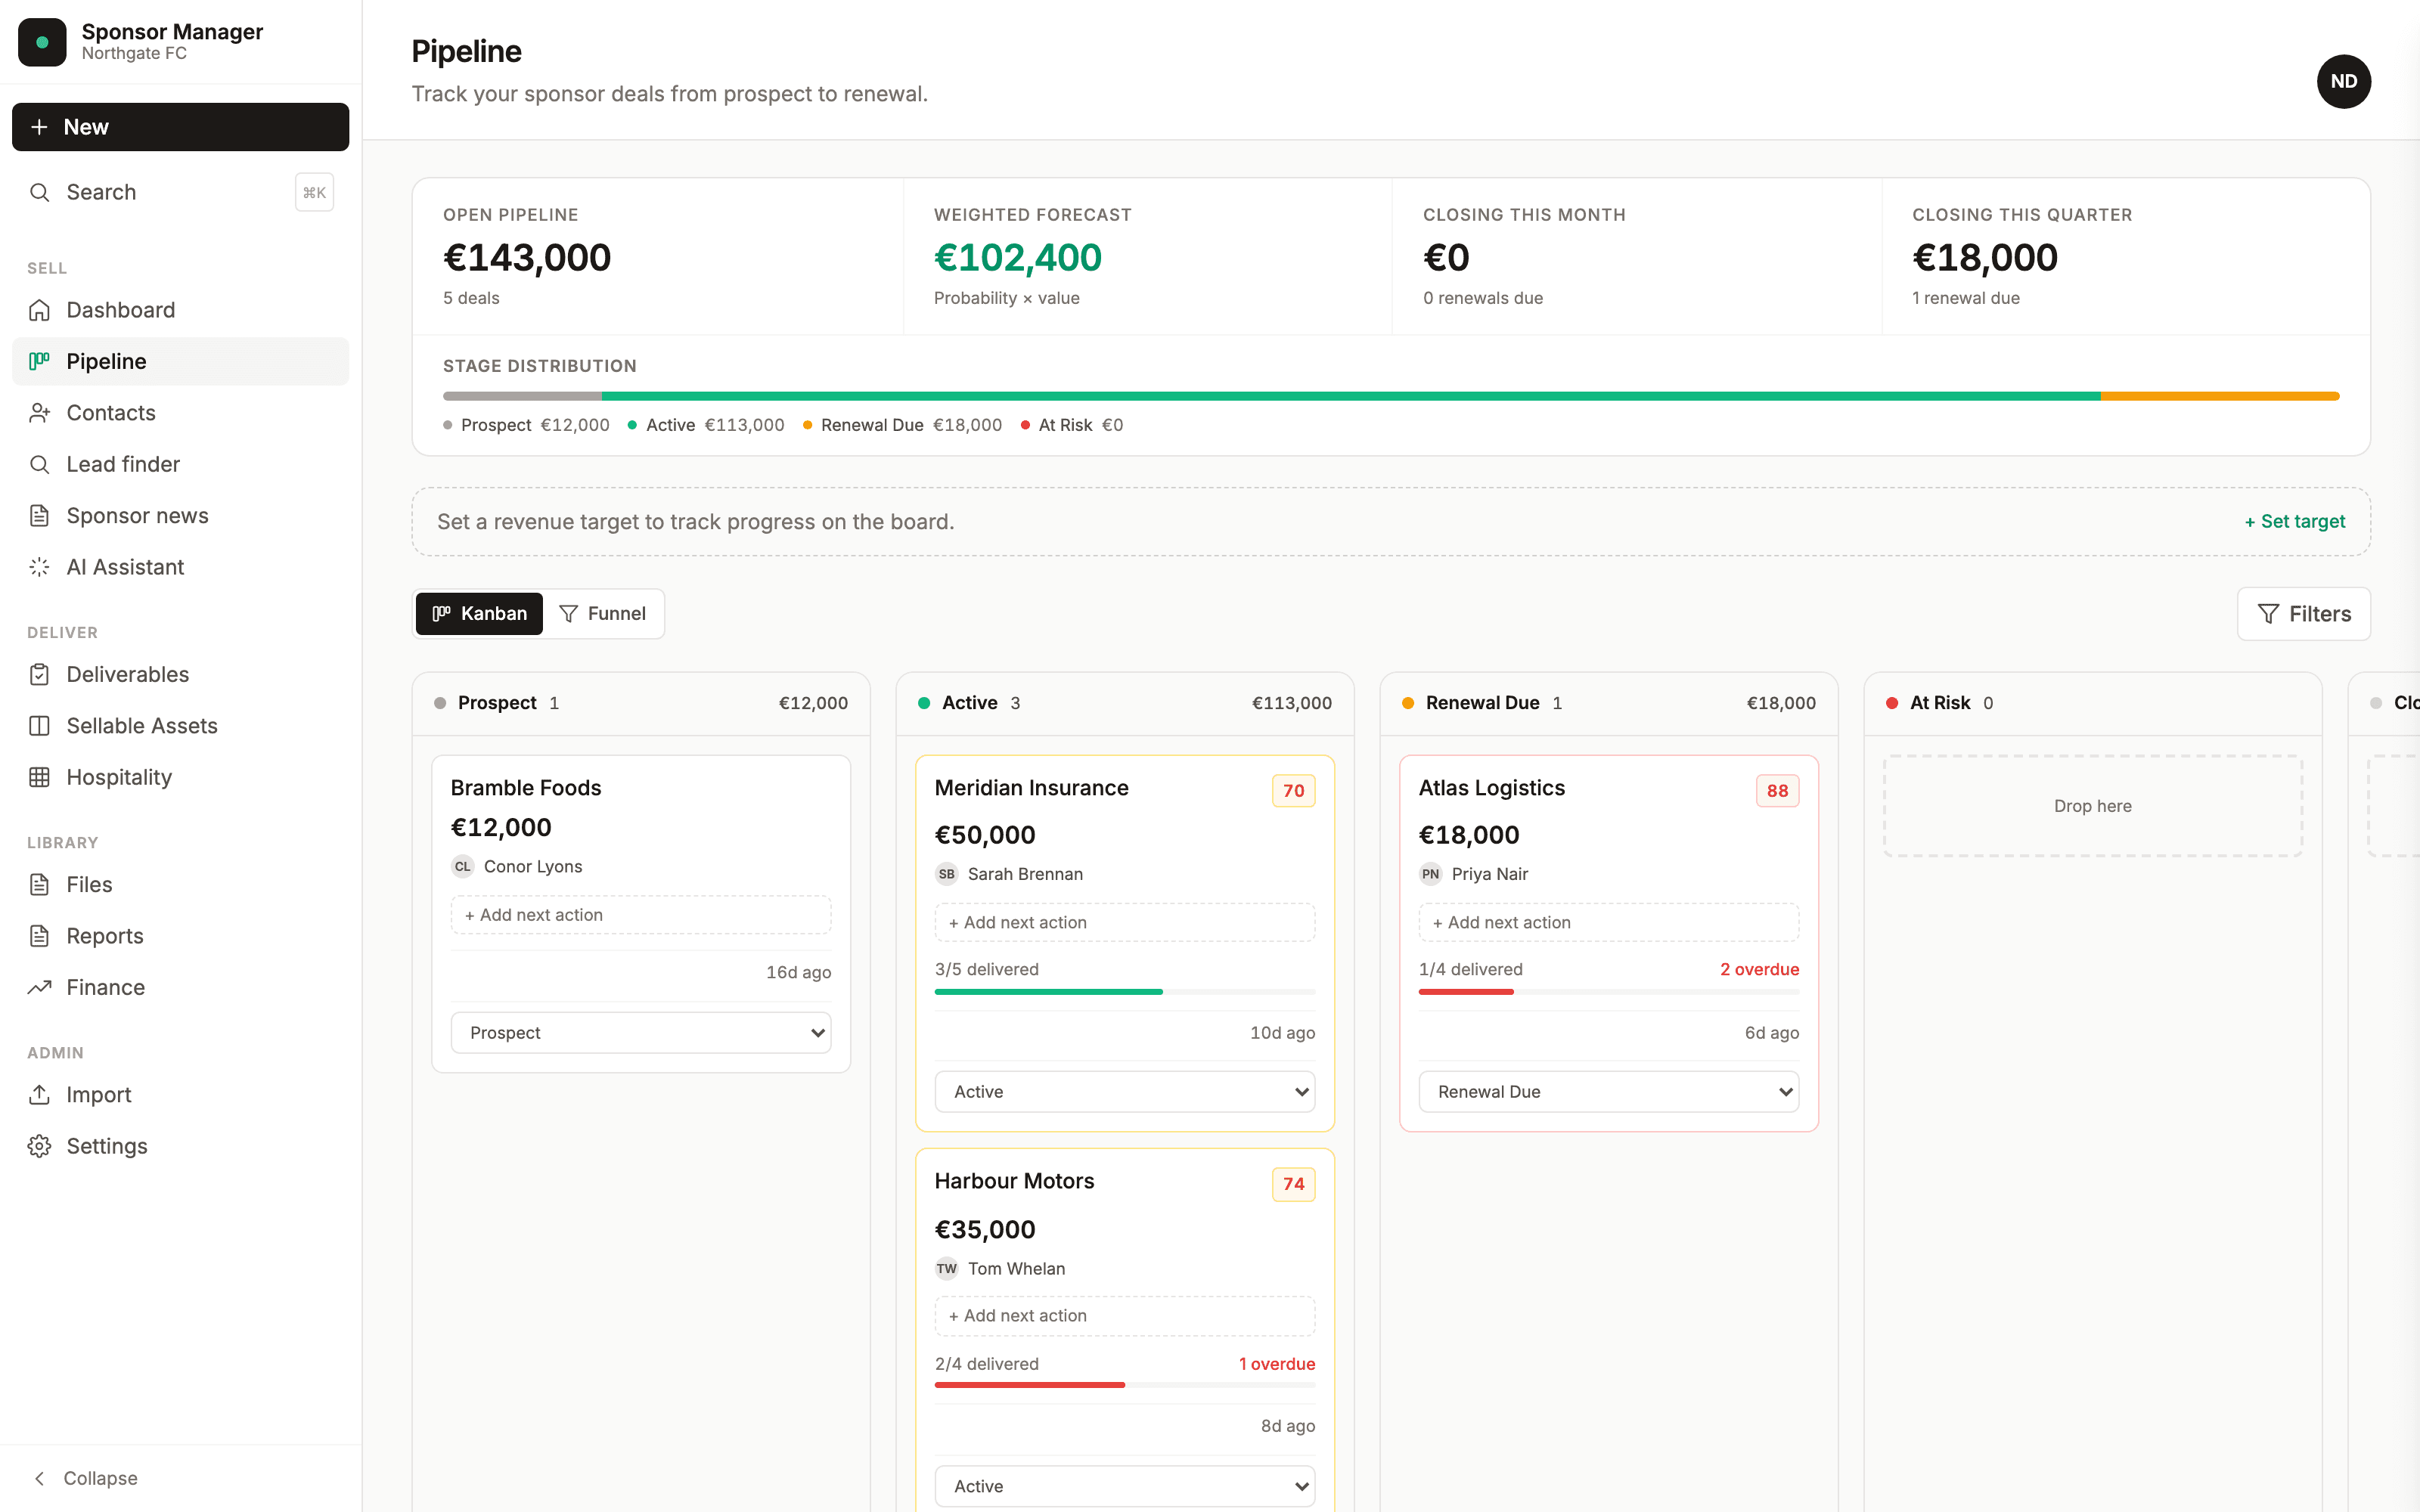Click Harbour Motors delivery progress bar

[1125, 1385]
